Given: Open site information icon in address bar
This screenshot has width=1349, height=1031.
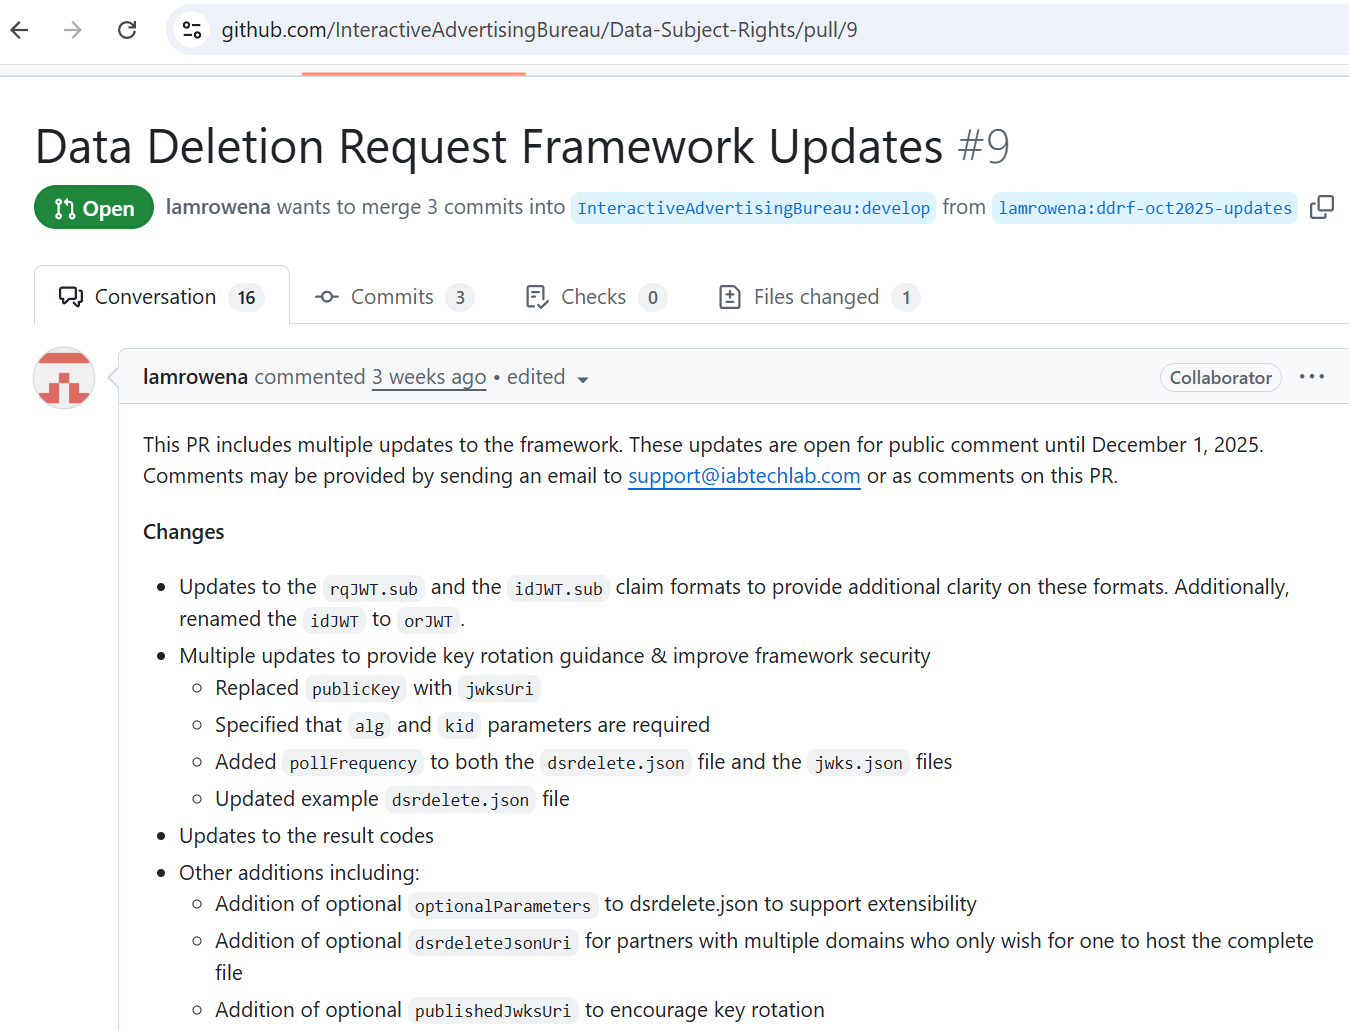Looking at the screenshot, I should click(x=192, y=30).
